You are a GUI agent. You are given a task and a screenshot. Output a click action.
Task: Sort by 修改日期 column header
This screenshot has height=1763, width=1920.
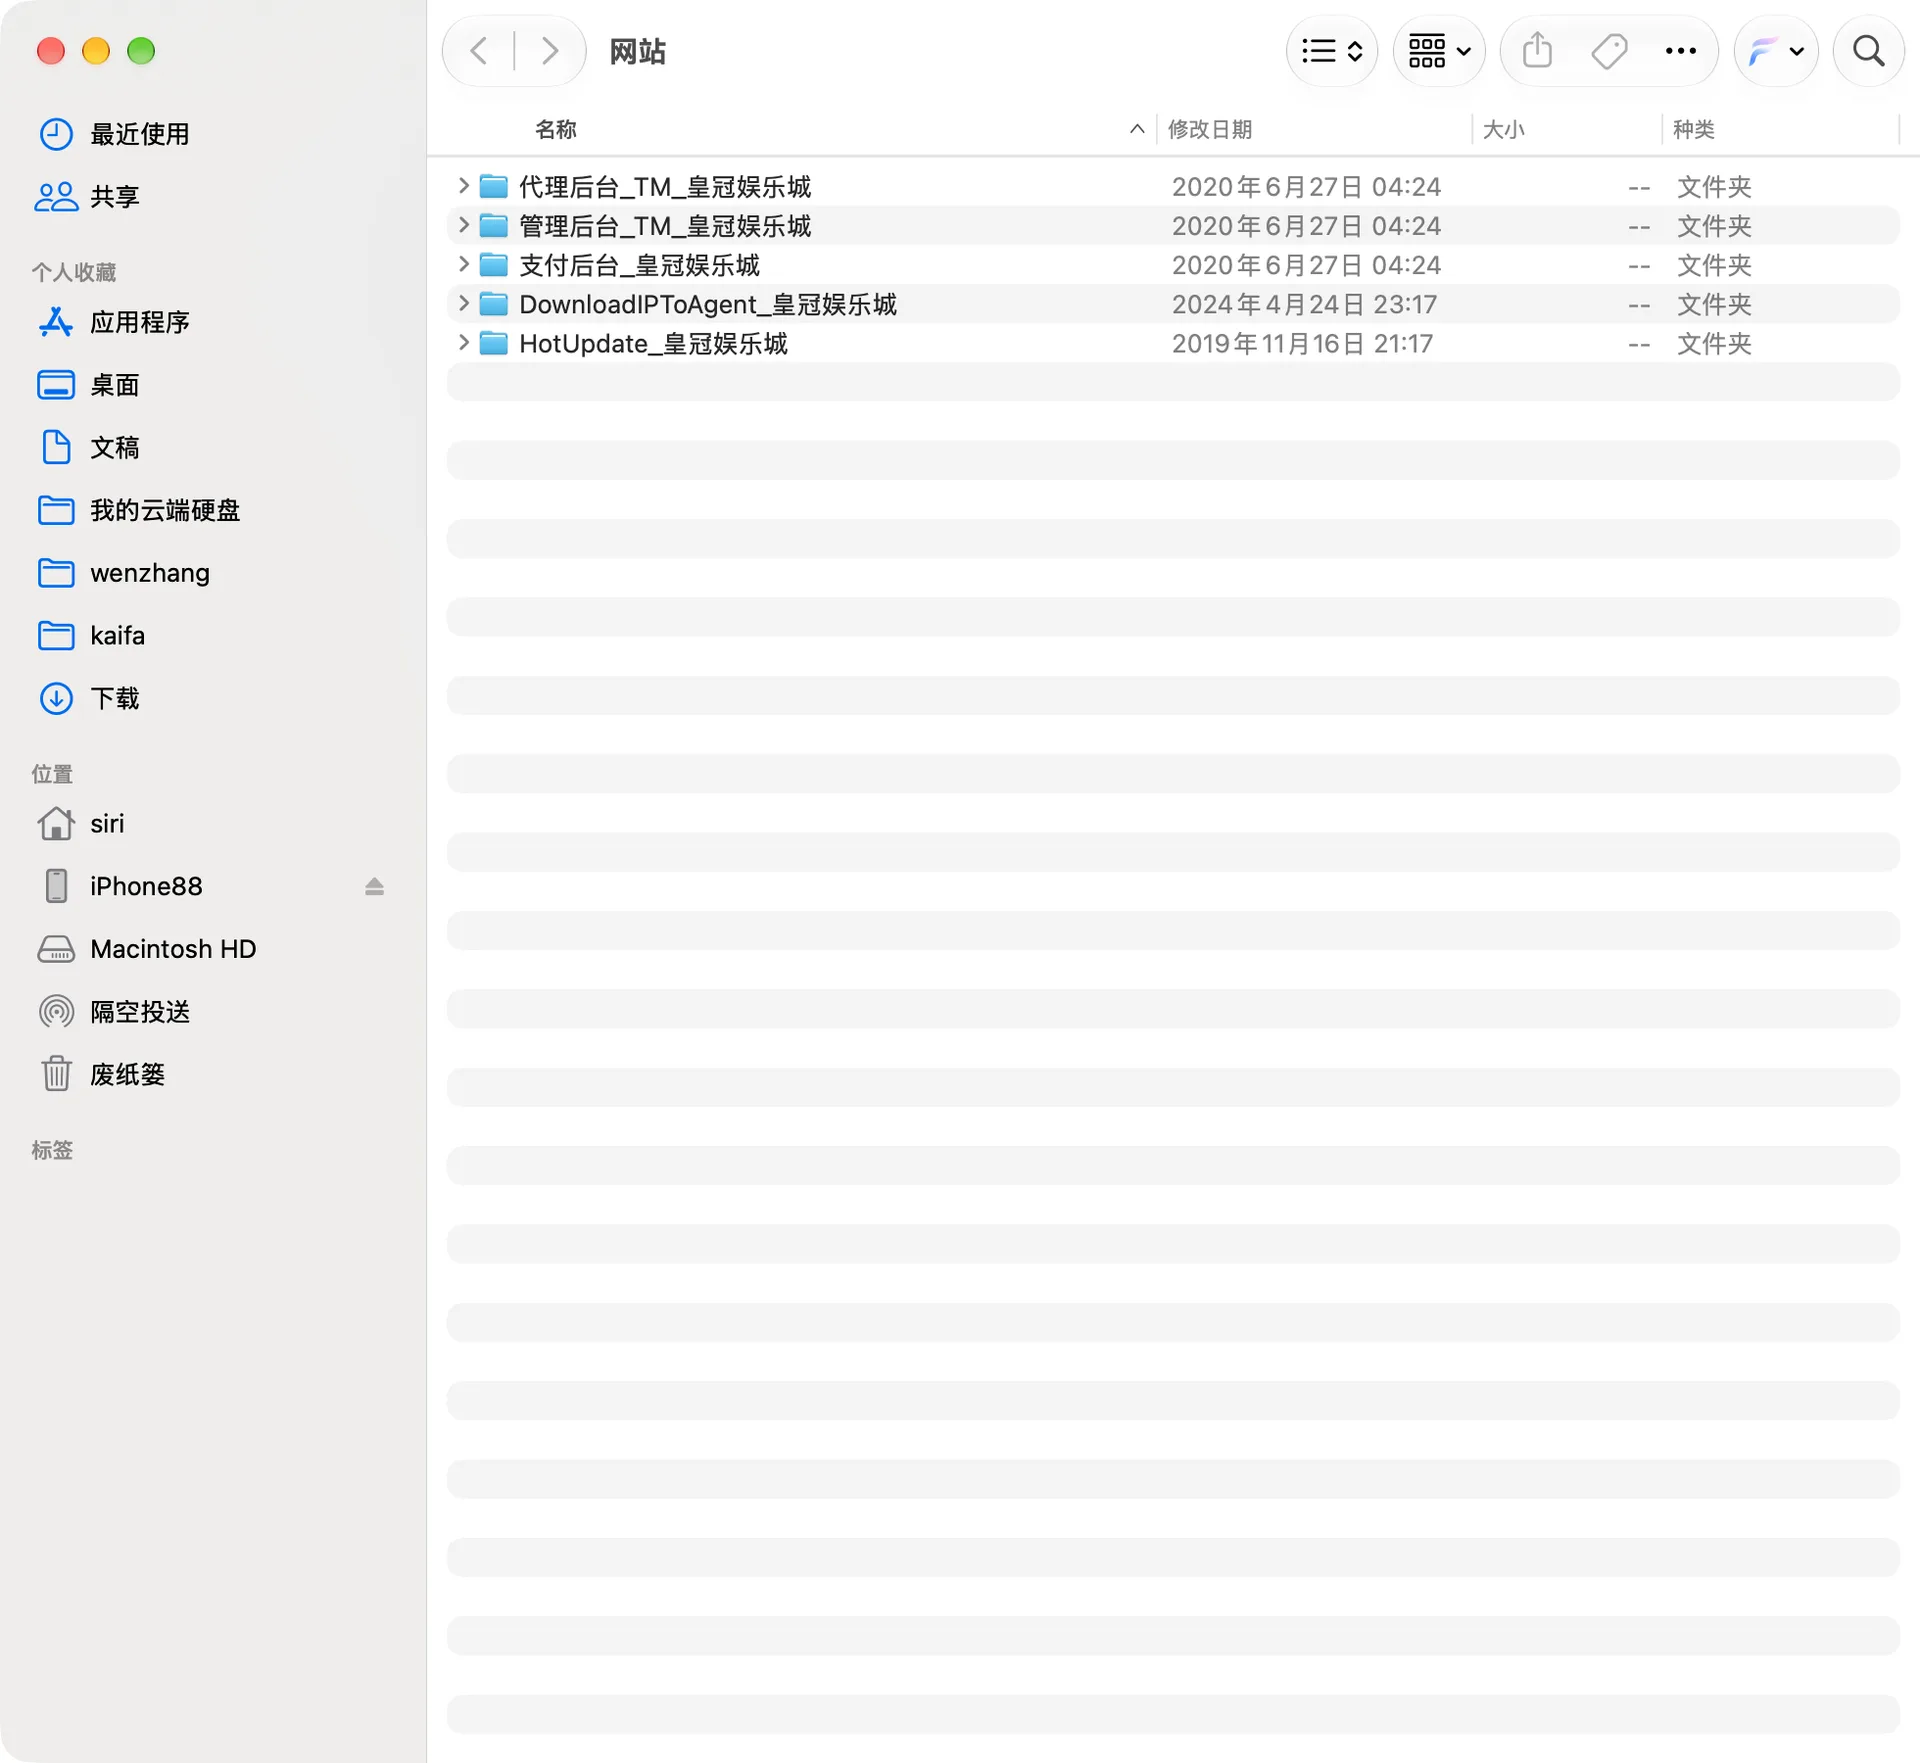point(1210,129)
